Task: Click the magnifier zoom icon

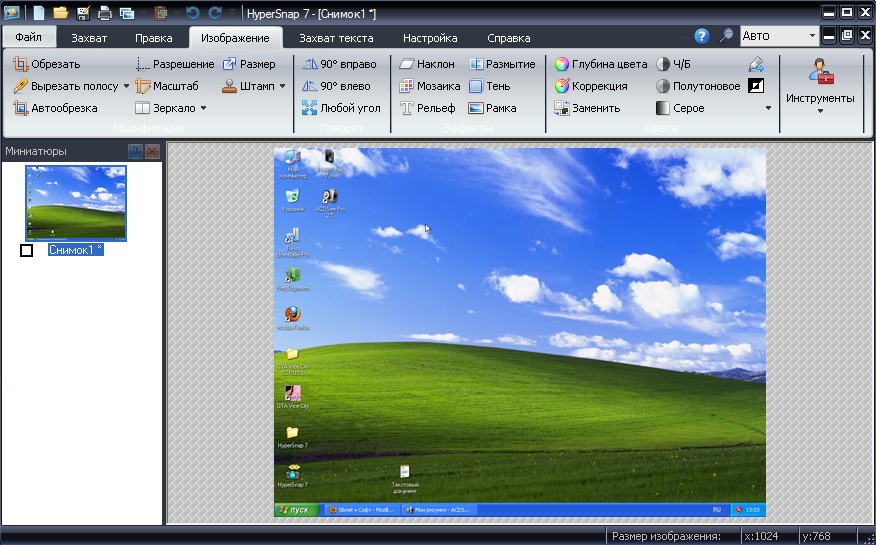Action: (x=726, y=36)
